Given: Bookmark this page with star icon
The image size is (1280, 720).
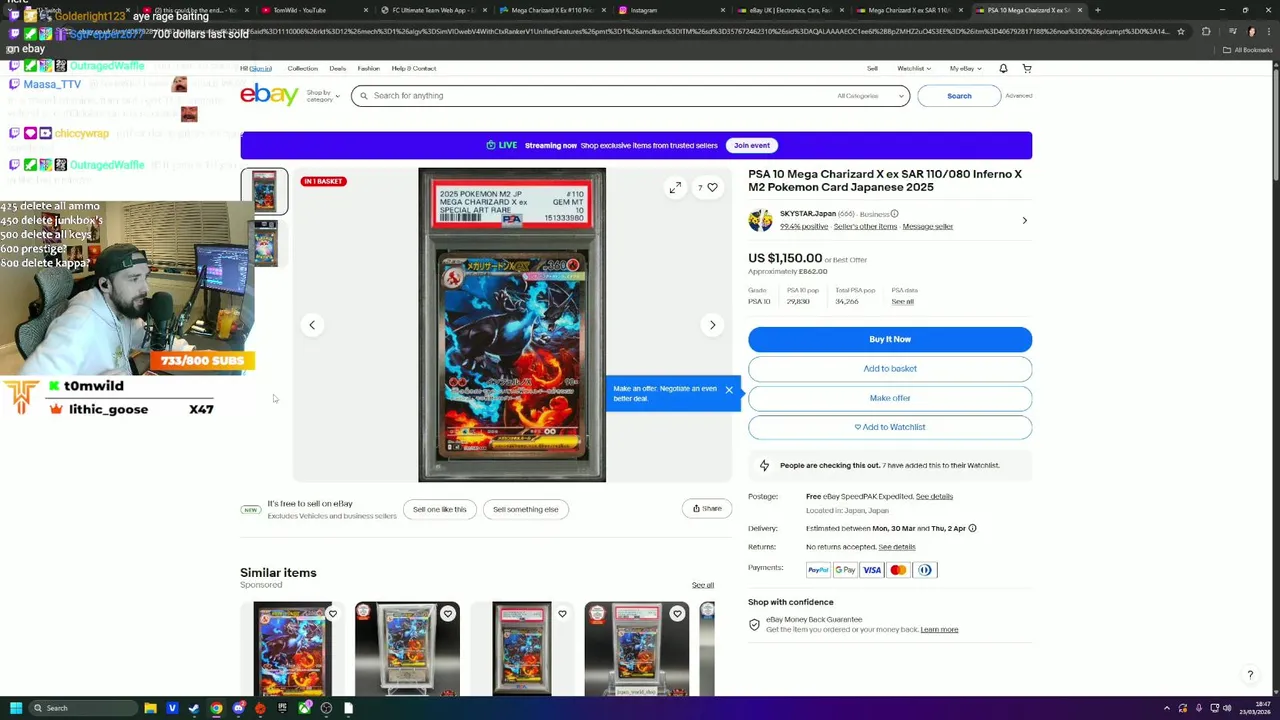Looking at the screenshot, I should click(1181, 31).
